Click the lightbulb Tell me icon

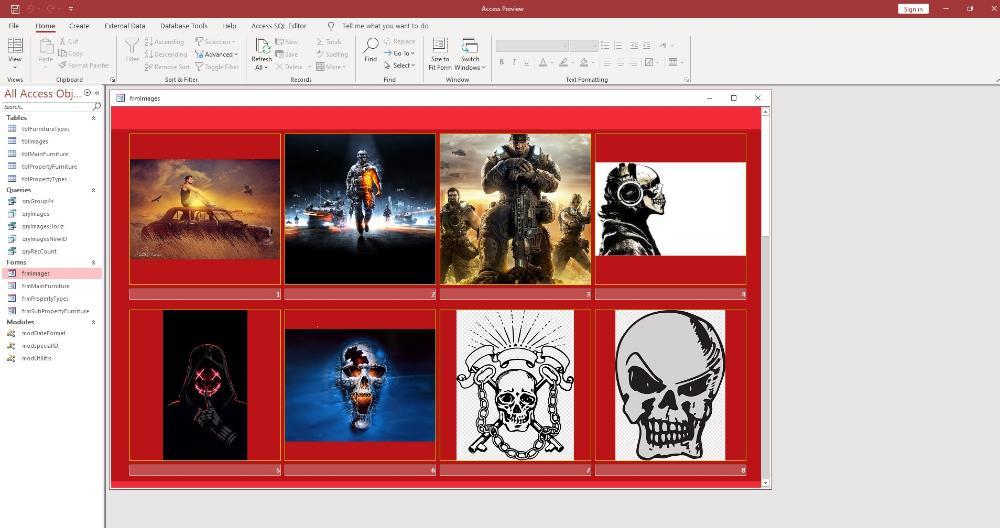[x=330, y=26]
